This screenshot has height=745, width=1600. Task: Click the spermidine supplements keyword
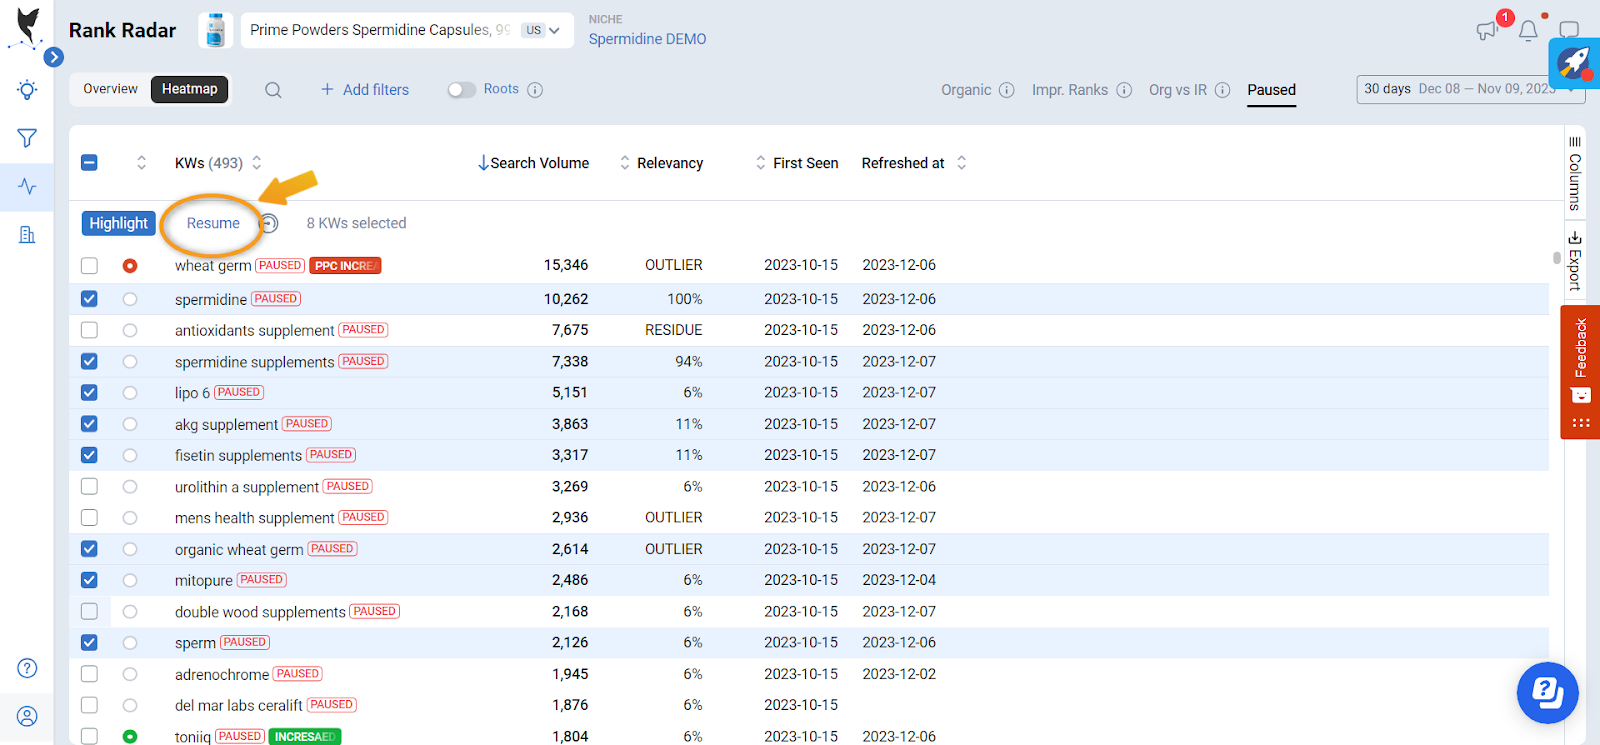pyautogui.click(x=254, y=362)
